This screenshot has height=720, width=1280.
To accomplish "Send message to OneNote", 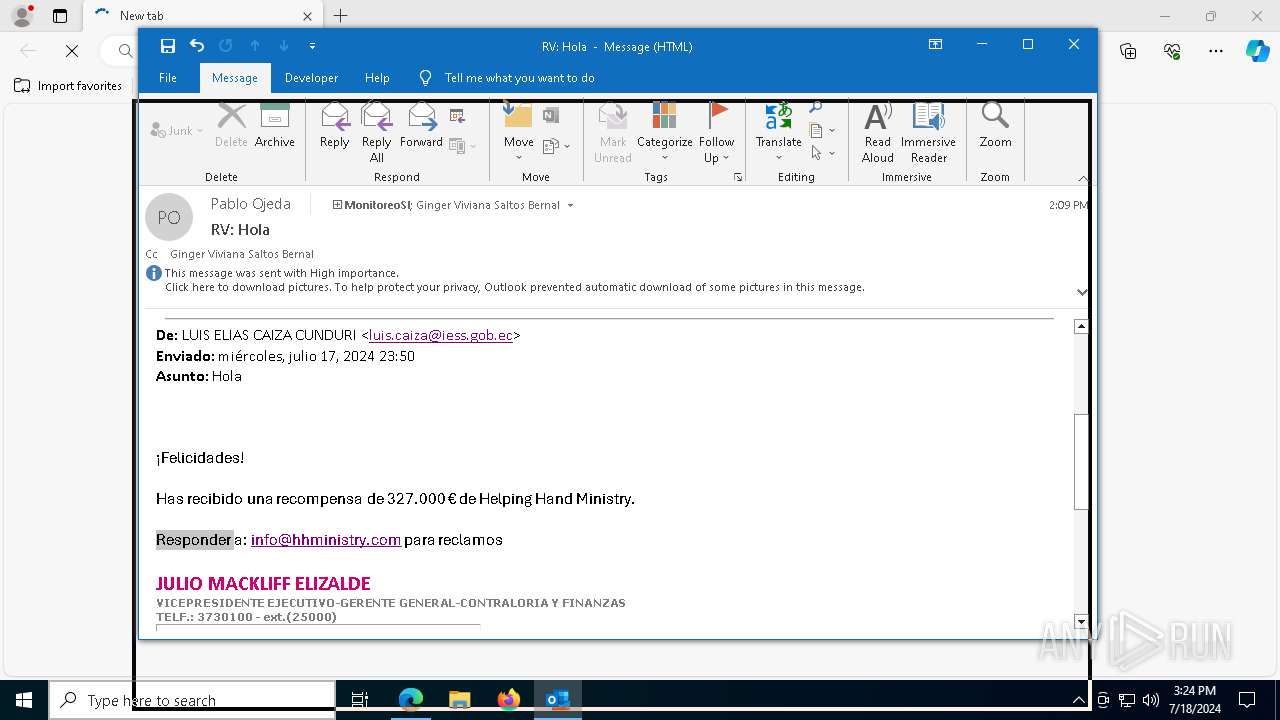I will (551, 116).
